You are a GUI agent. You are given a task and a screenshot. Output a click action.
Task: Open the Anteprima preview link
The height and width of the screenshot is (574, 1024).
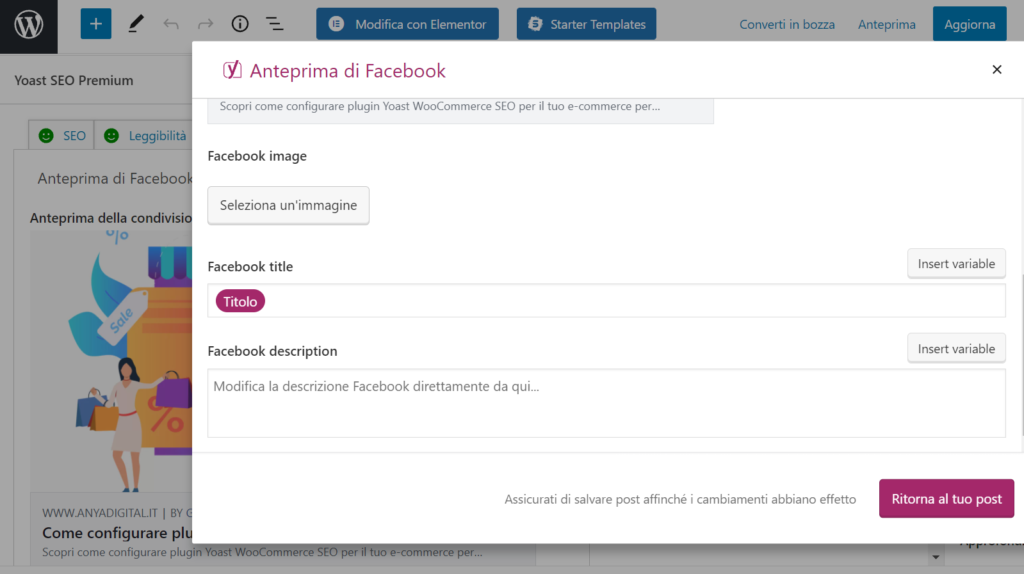click(886, 24)
